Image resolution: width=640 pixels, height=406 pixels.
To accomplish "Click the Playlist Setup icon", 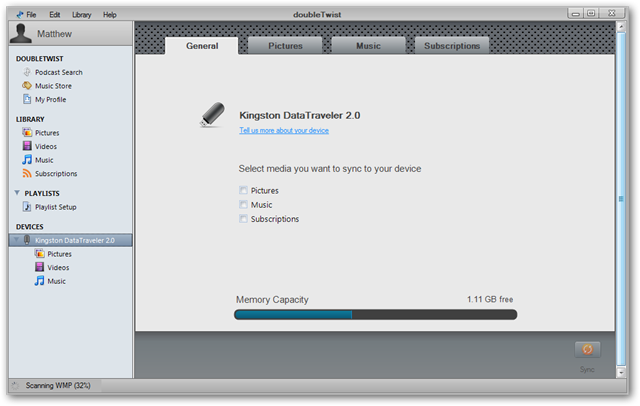I will (x=27, y=207).
